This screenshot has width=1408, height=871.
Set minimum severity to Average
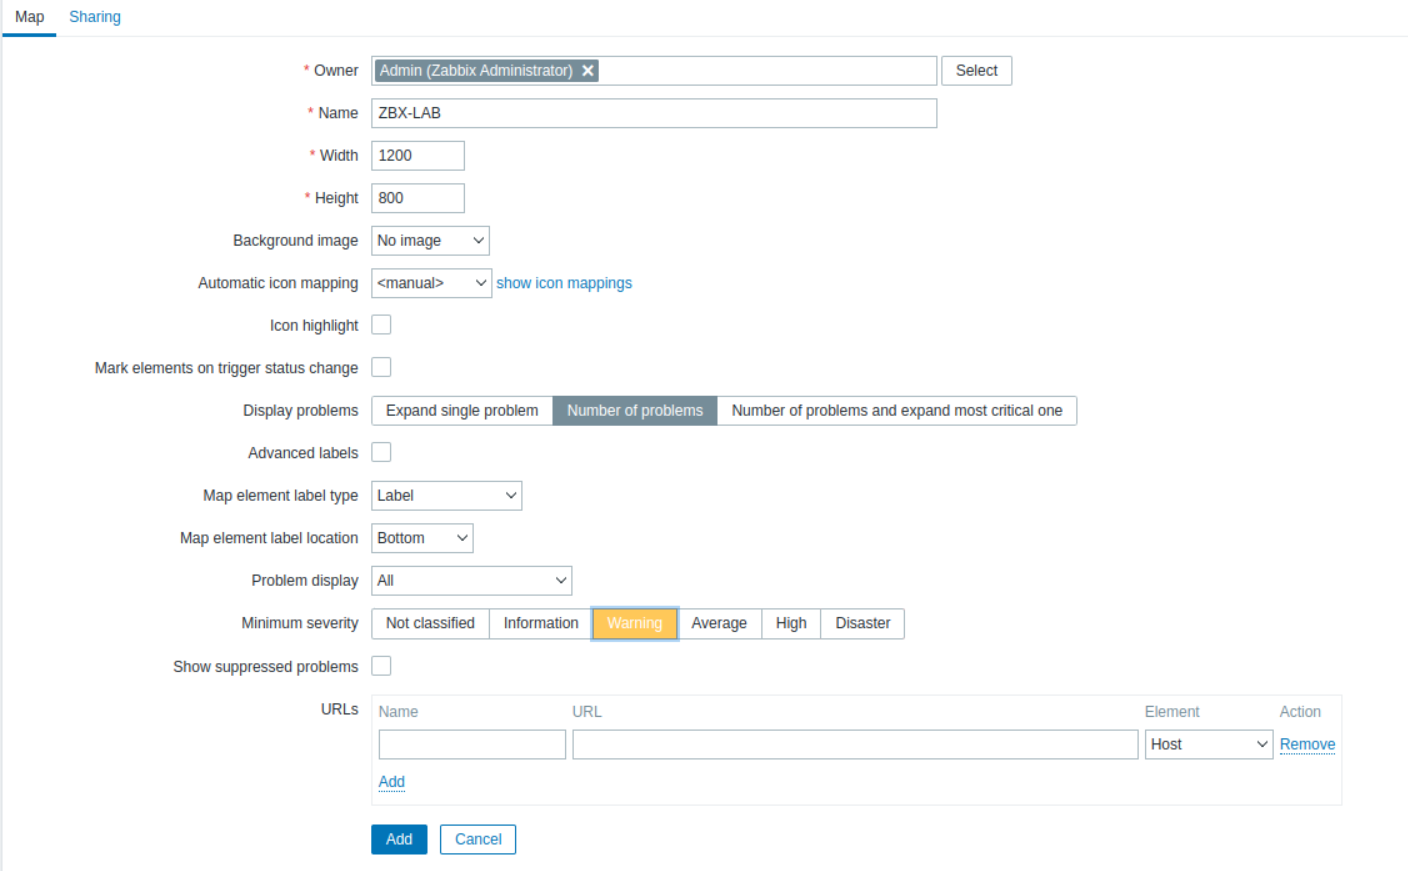(719, 623)
